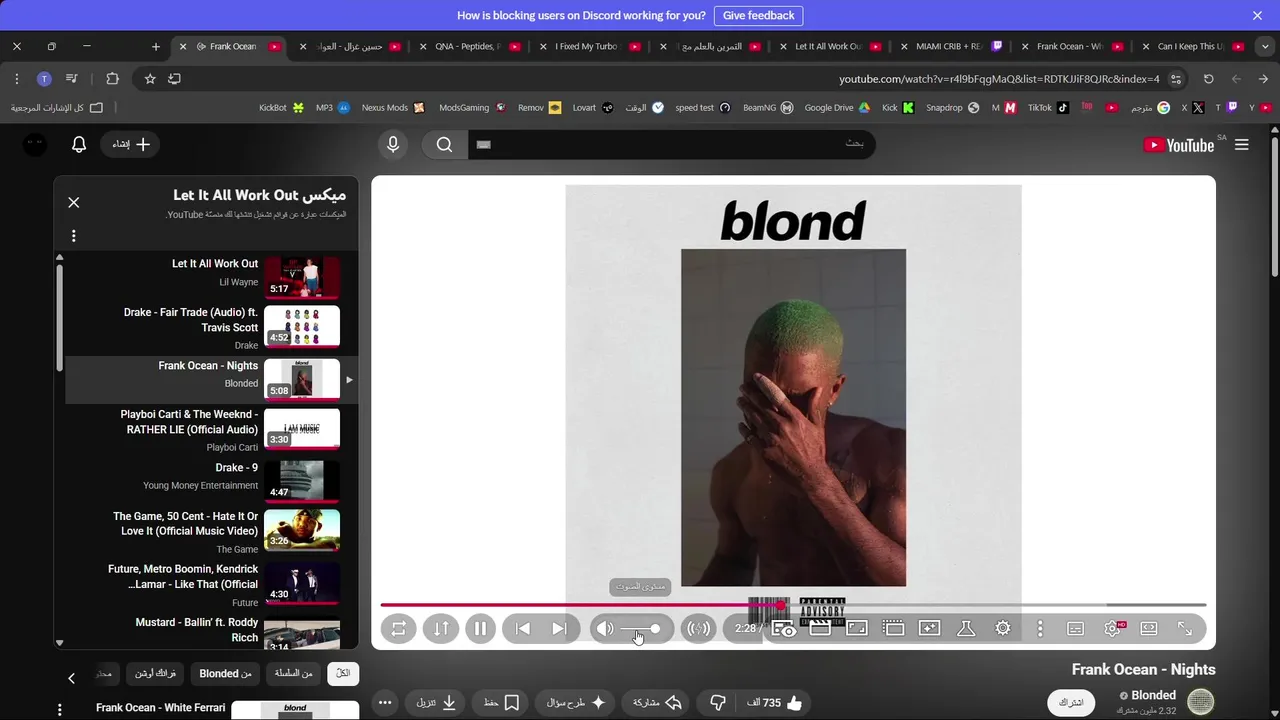Viewport: 1280px width, 720px height.
Task: Open the Blonded channel avatar
Action: point(1200,702)
